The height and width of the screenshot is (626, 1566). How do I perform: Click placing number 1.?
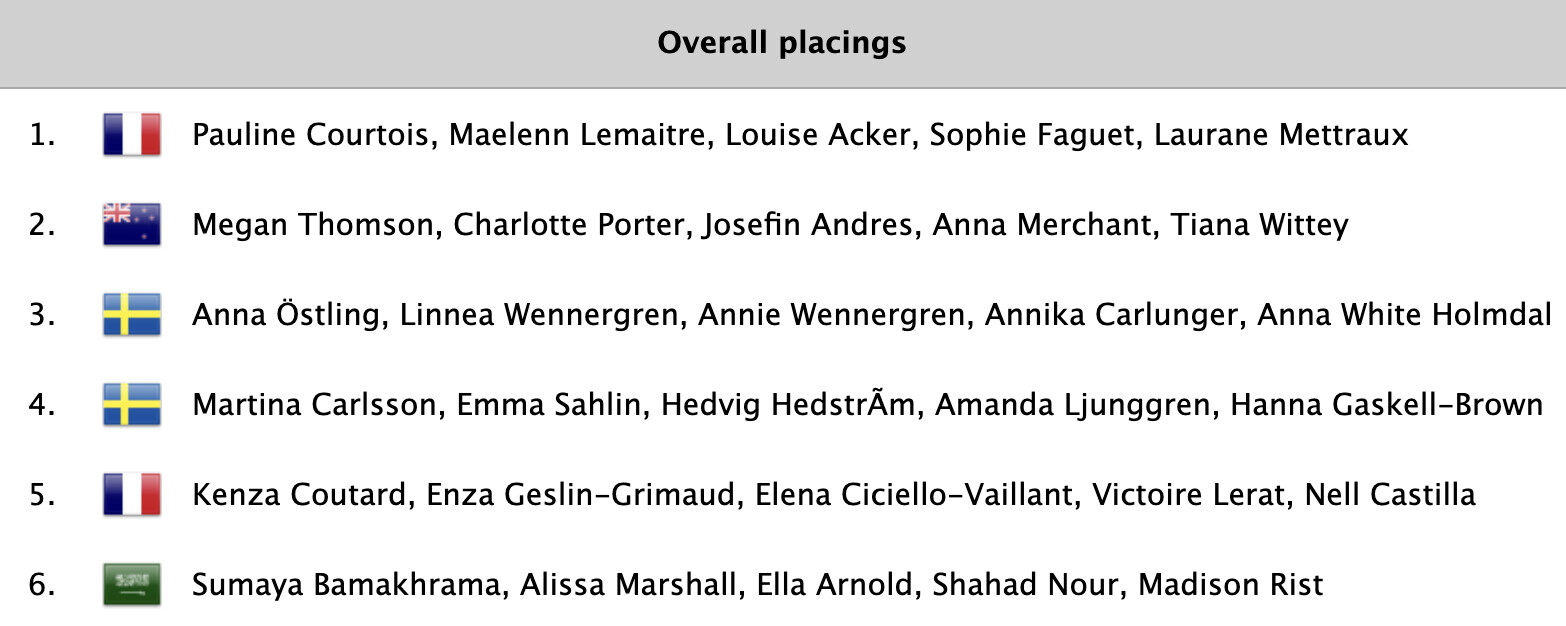[43, 135]
